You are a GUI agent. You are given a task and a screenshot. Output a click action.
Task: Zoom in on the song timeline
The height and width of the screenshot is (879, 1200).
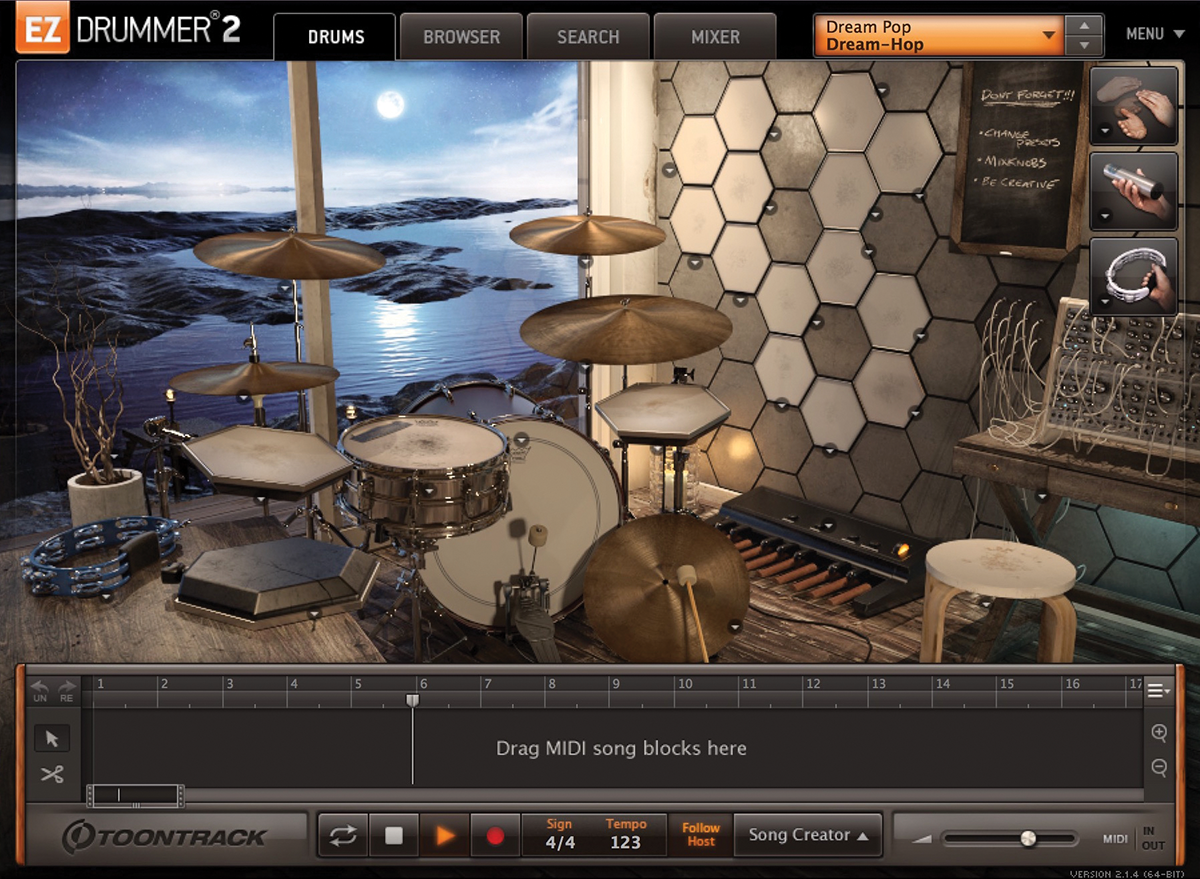tap(1159, 733)
